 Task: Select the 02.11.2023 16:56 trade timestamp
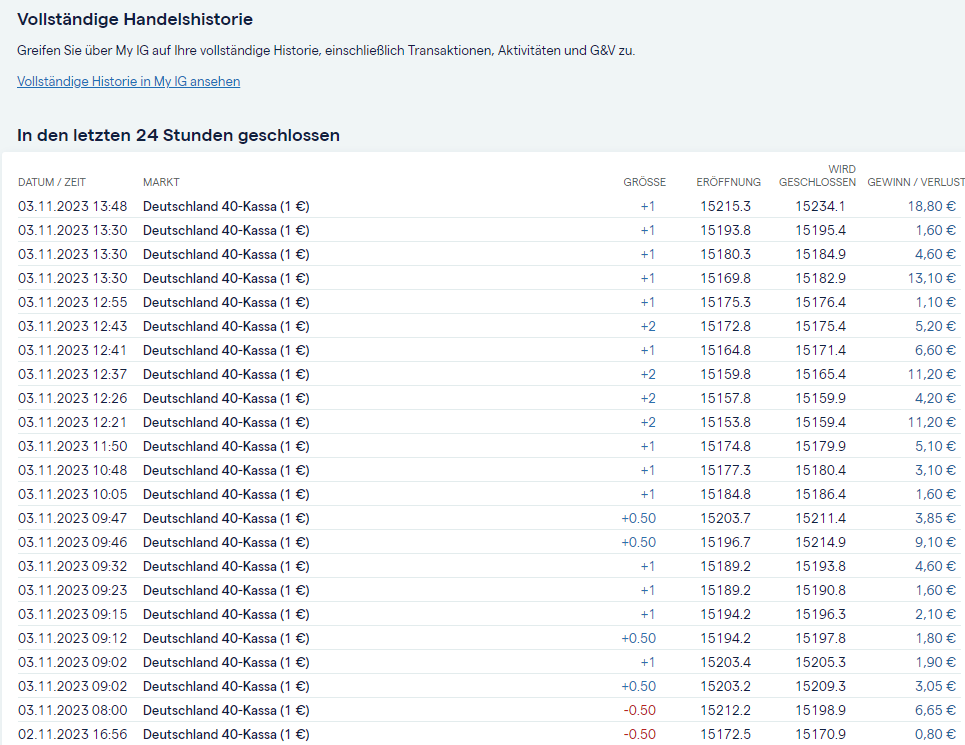click(x=73, y=734)
